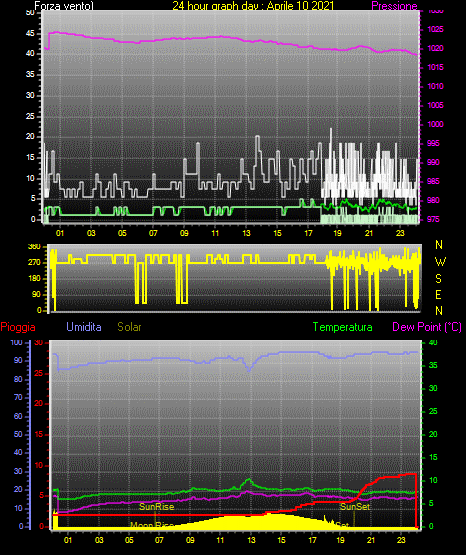The image size is (466, 555).
Task: Click the Pioggia legend label
Action: 18,327
